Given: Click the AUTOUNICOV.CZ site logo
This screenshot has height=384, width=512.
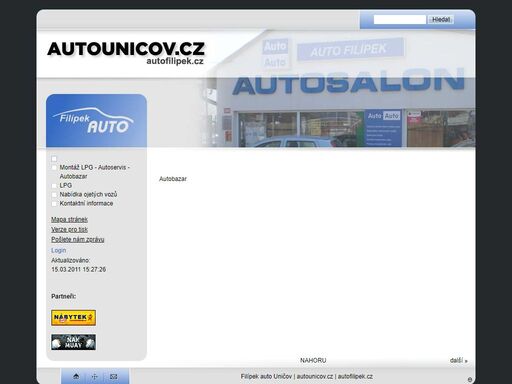Looking at the screenshot, I should [126, 53].
